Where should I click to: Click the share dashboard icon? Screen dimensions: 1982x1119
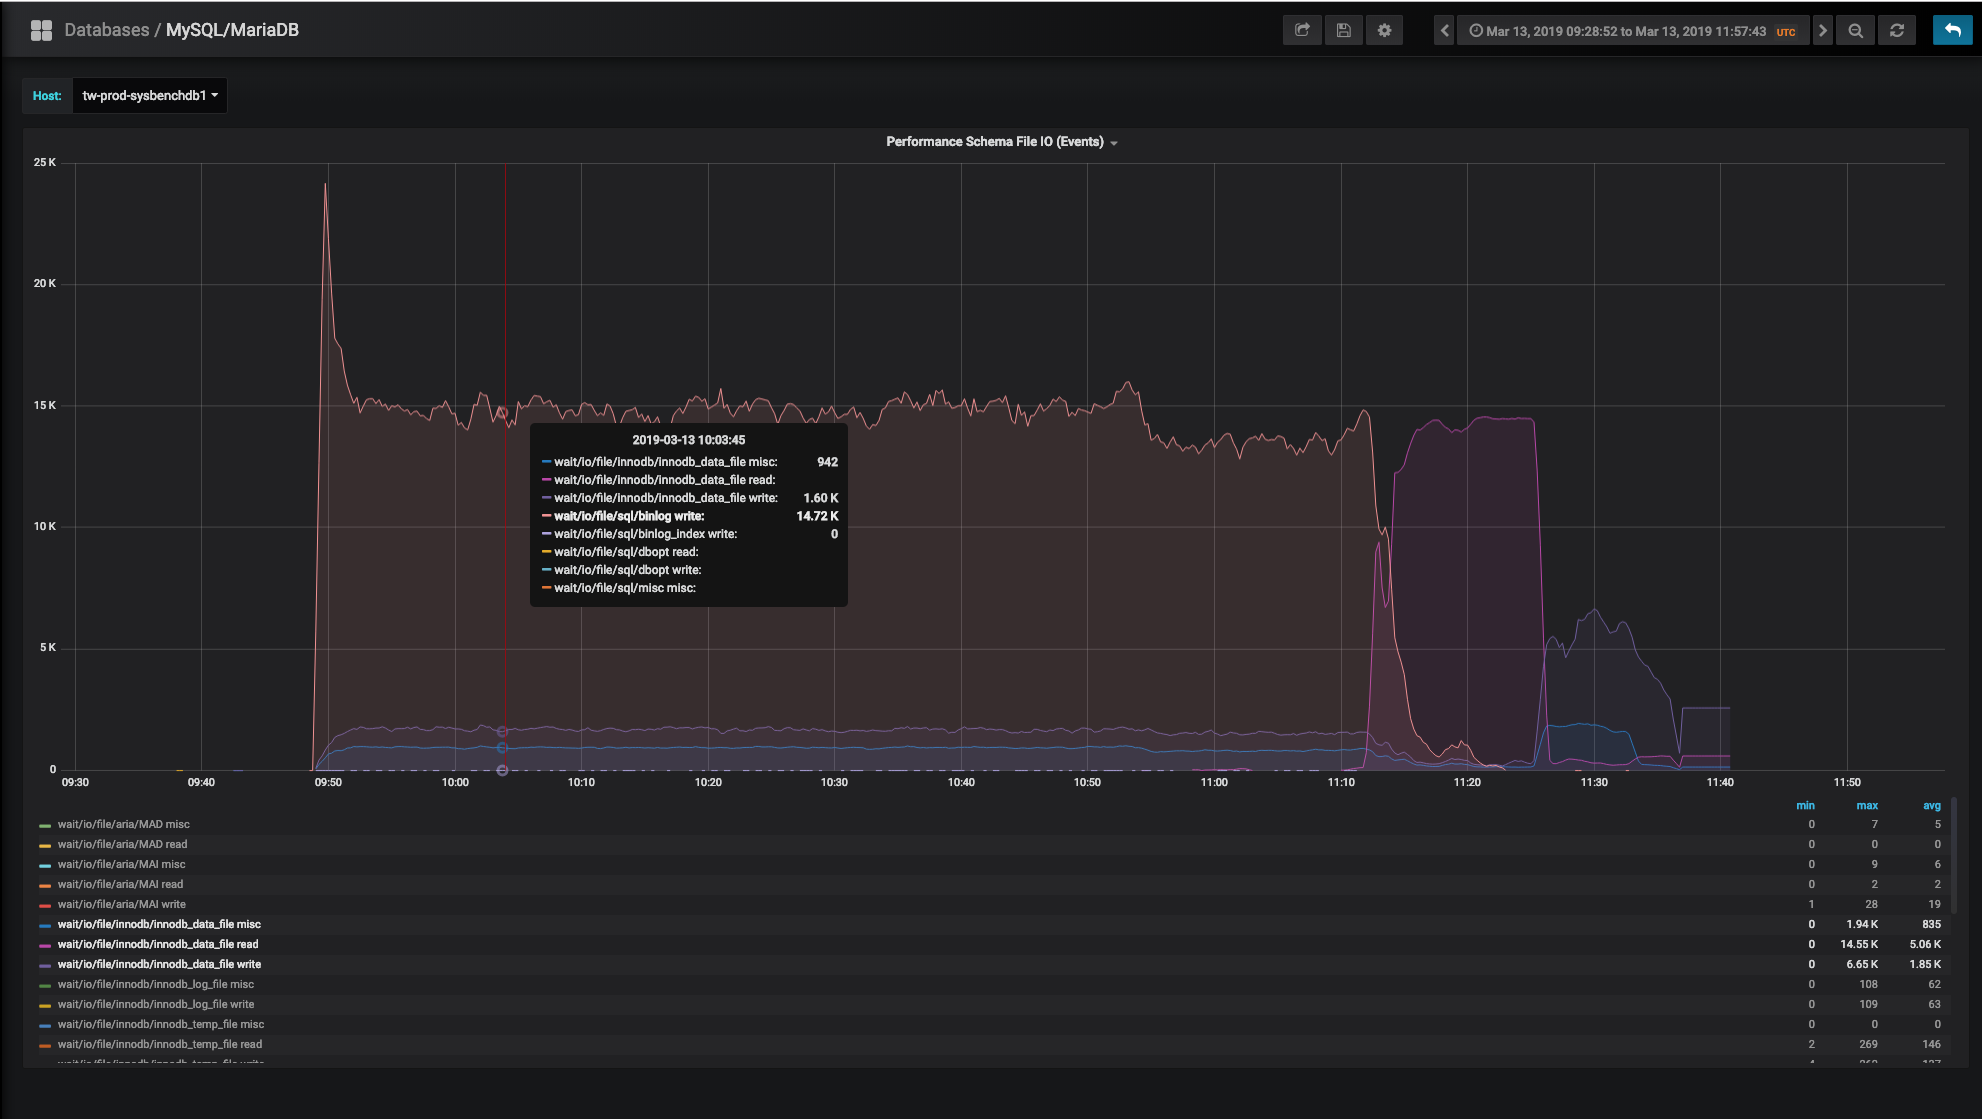[1302, 30]
